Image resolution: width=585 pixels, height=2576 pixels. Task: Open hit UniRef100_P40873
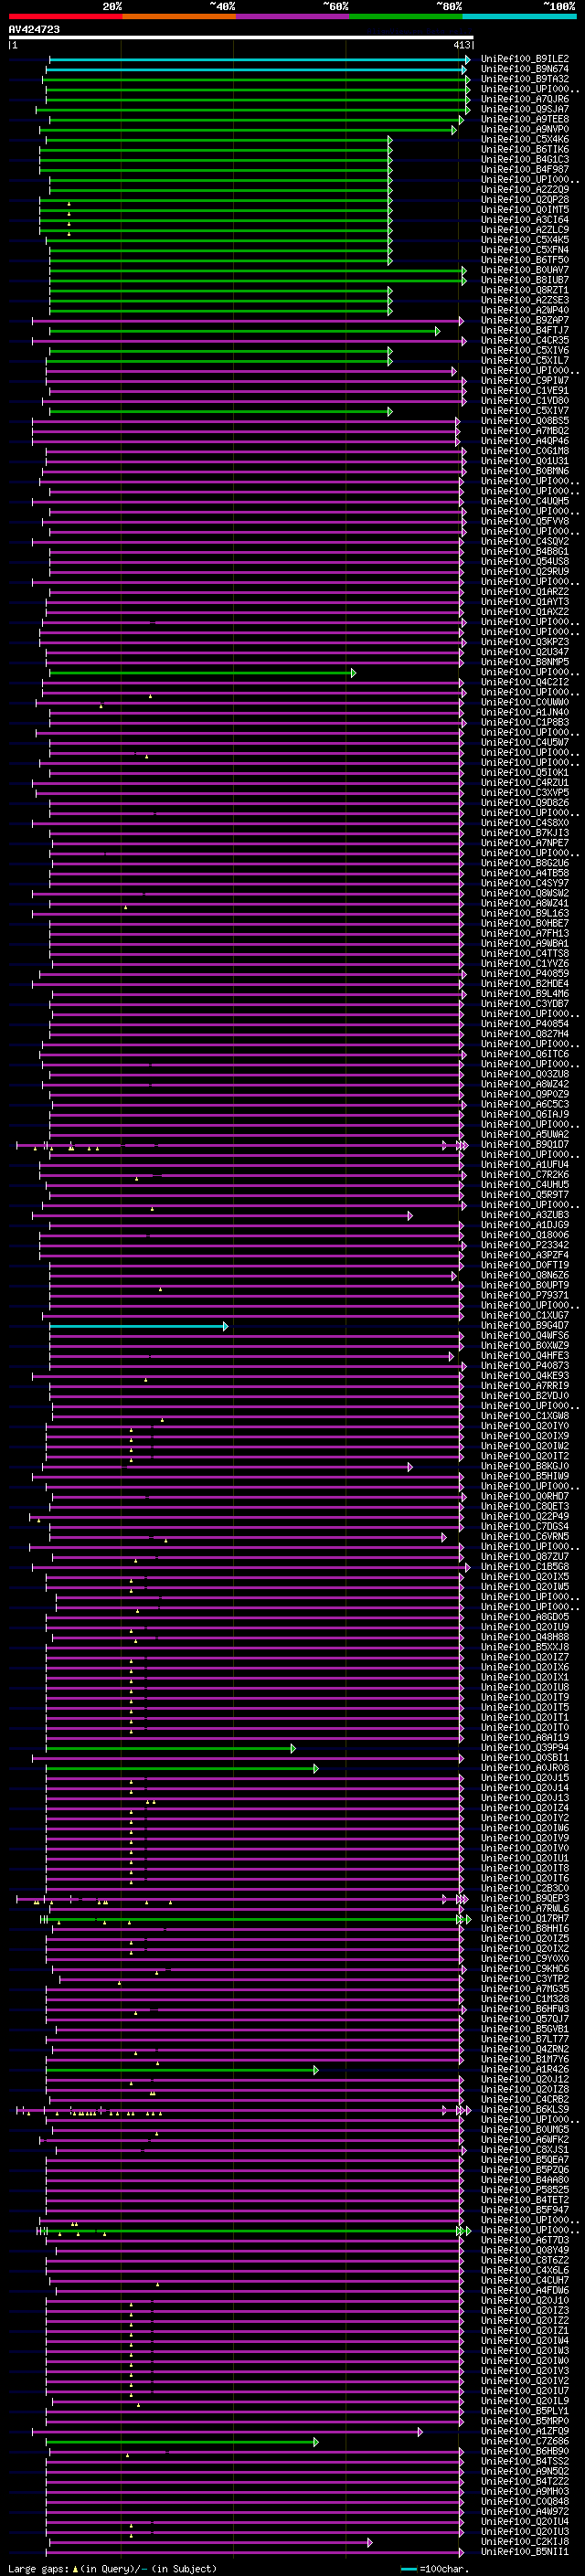click(x=524, y=1367)
